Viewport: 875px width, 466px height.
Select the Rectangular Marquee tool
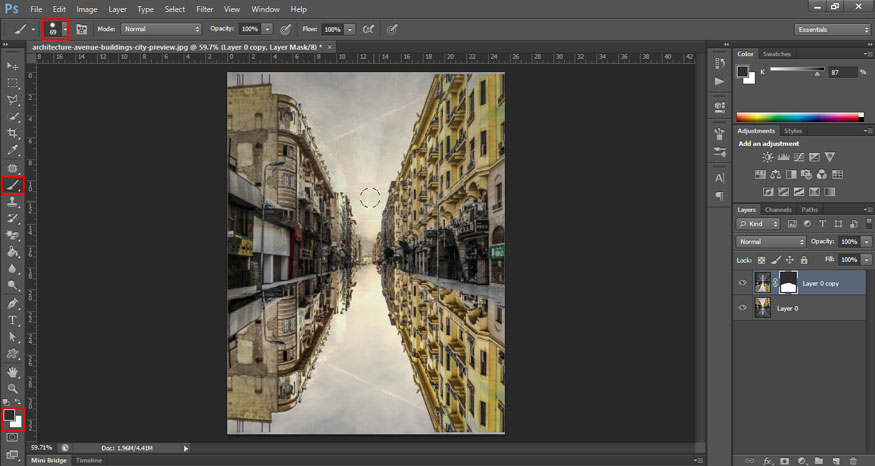click(12, 83)
